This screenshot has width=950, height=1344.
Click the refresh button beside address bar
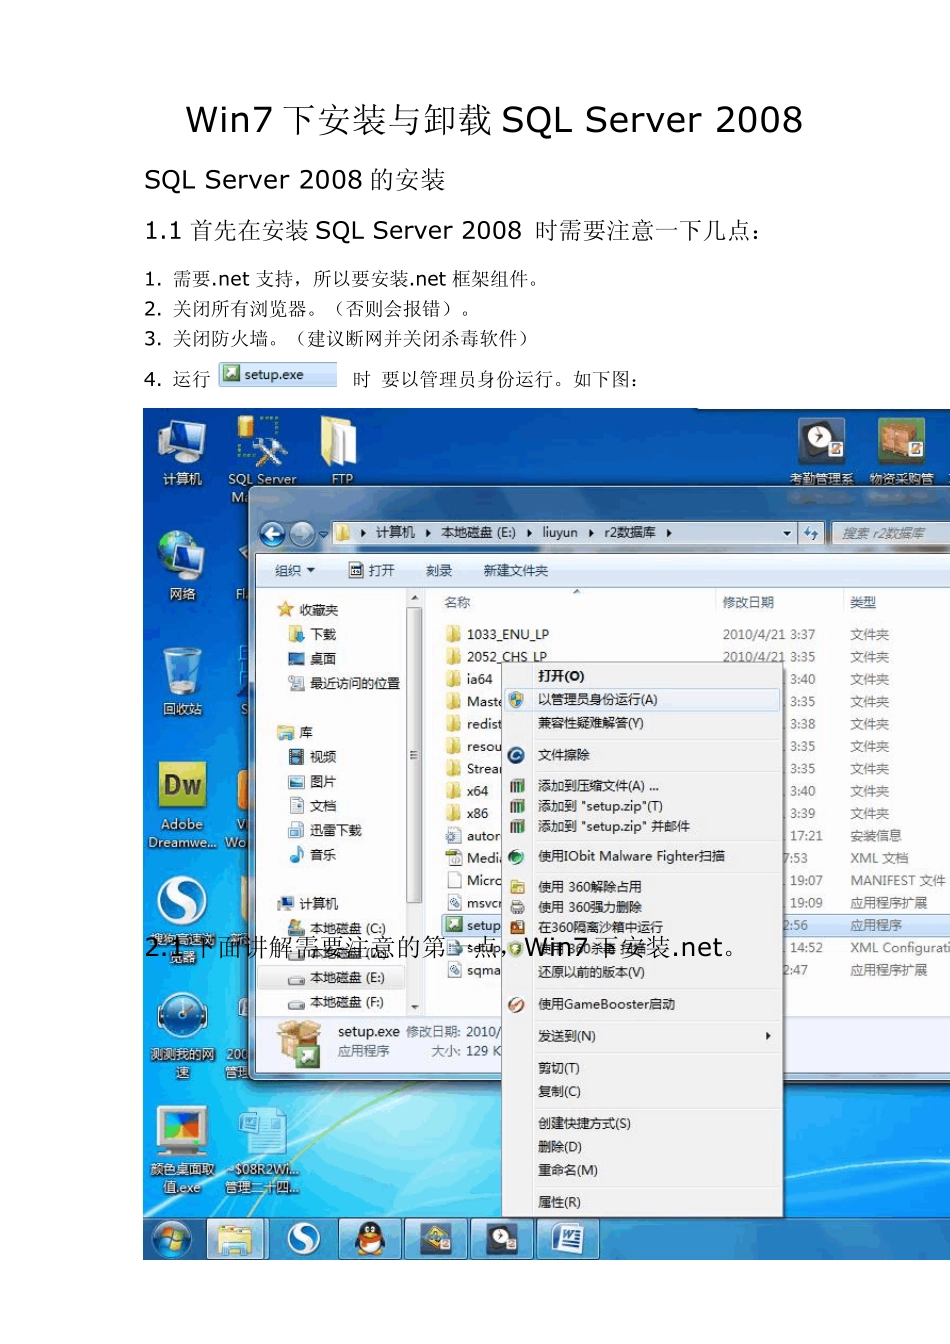(x=811, y=534)
